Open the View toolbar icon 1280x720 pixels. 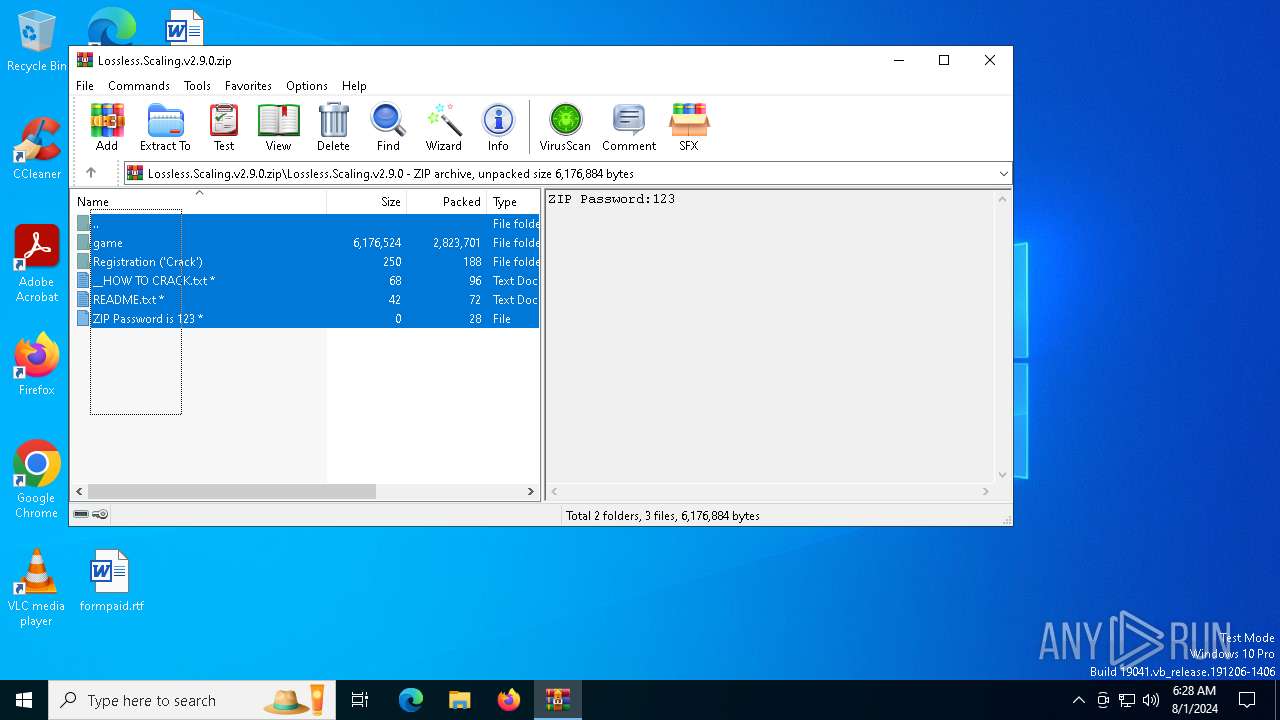pyautogui.click(x=278, y=127)
